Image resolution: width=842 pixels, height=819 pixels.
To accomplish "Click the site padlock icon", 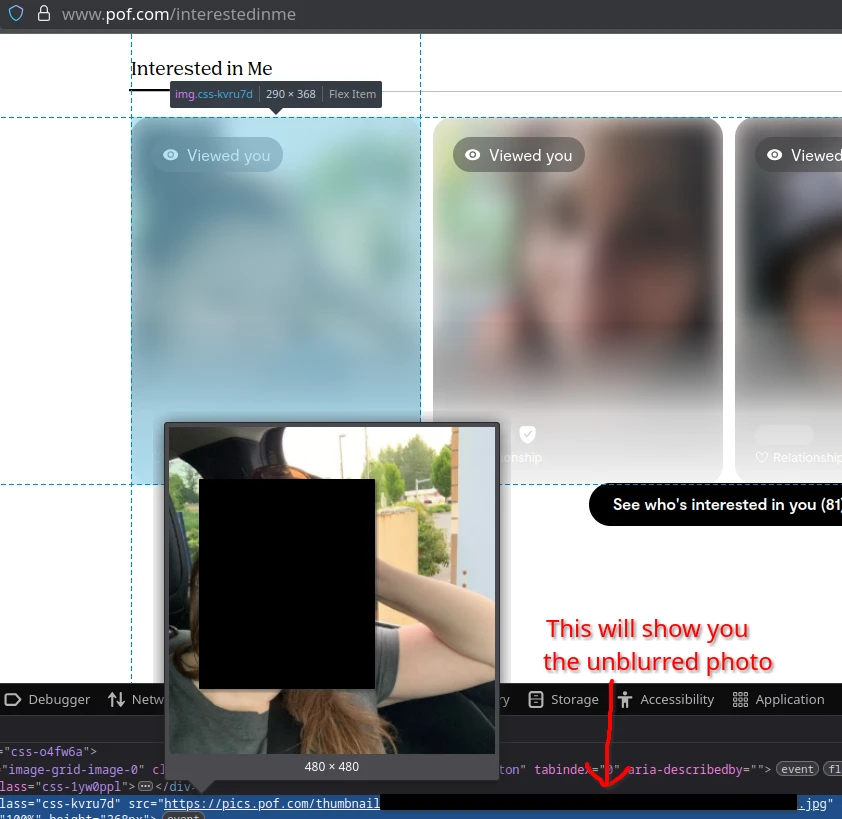I will point(43,14).
